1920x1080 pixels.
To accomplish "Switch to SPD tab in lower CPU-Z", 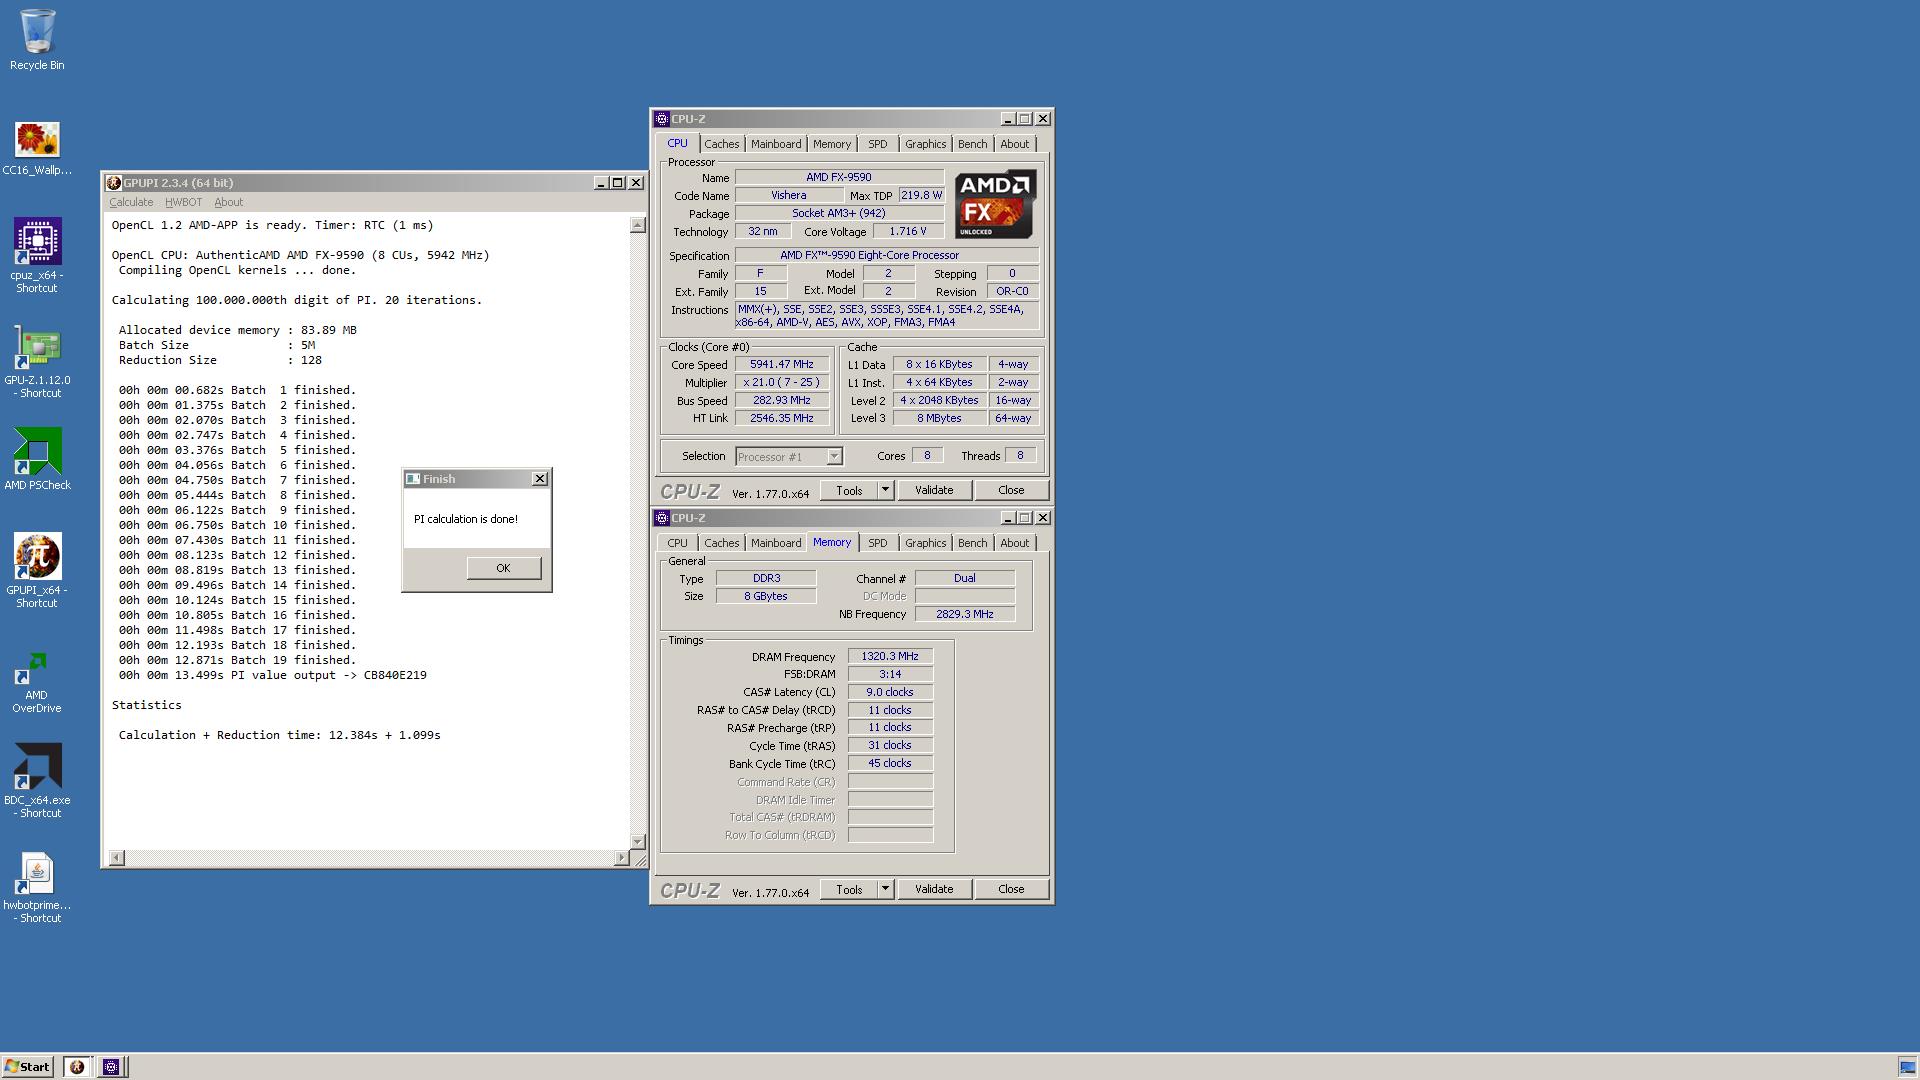I will (877, 543).
